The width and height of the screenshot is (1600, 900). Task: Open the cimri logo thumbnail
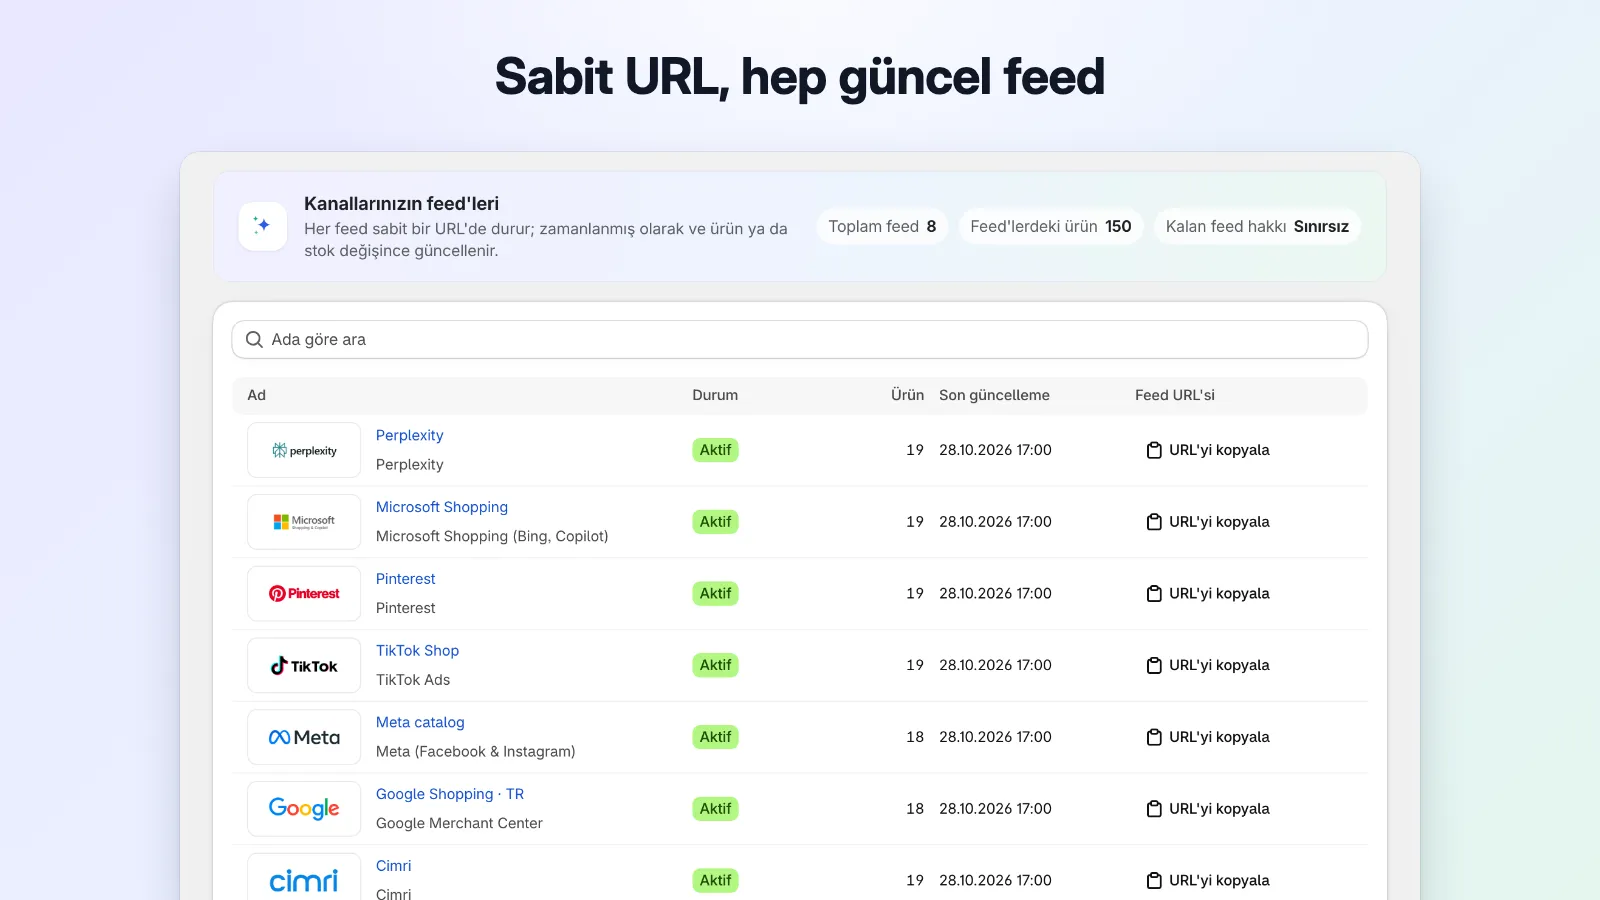tap(304, 877)
